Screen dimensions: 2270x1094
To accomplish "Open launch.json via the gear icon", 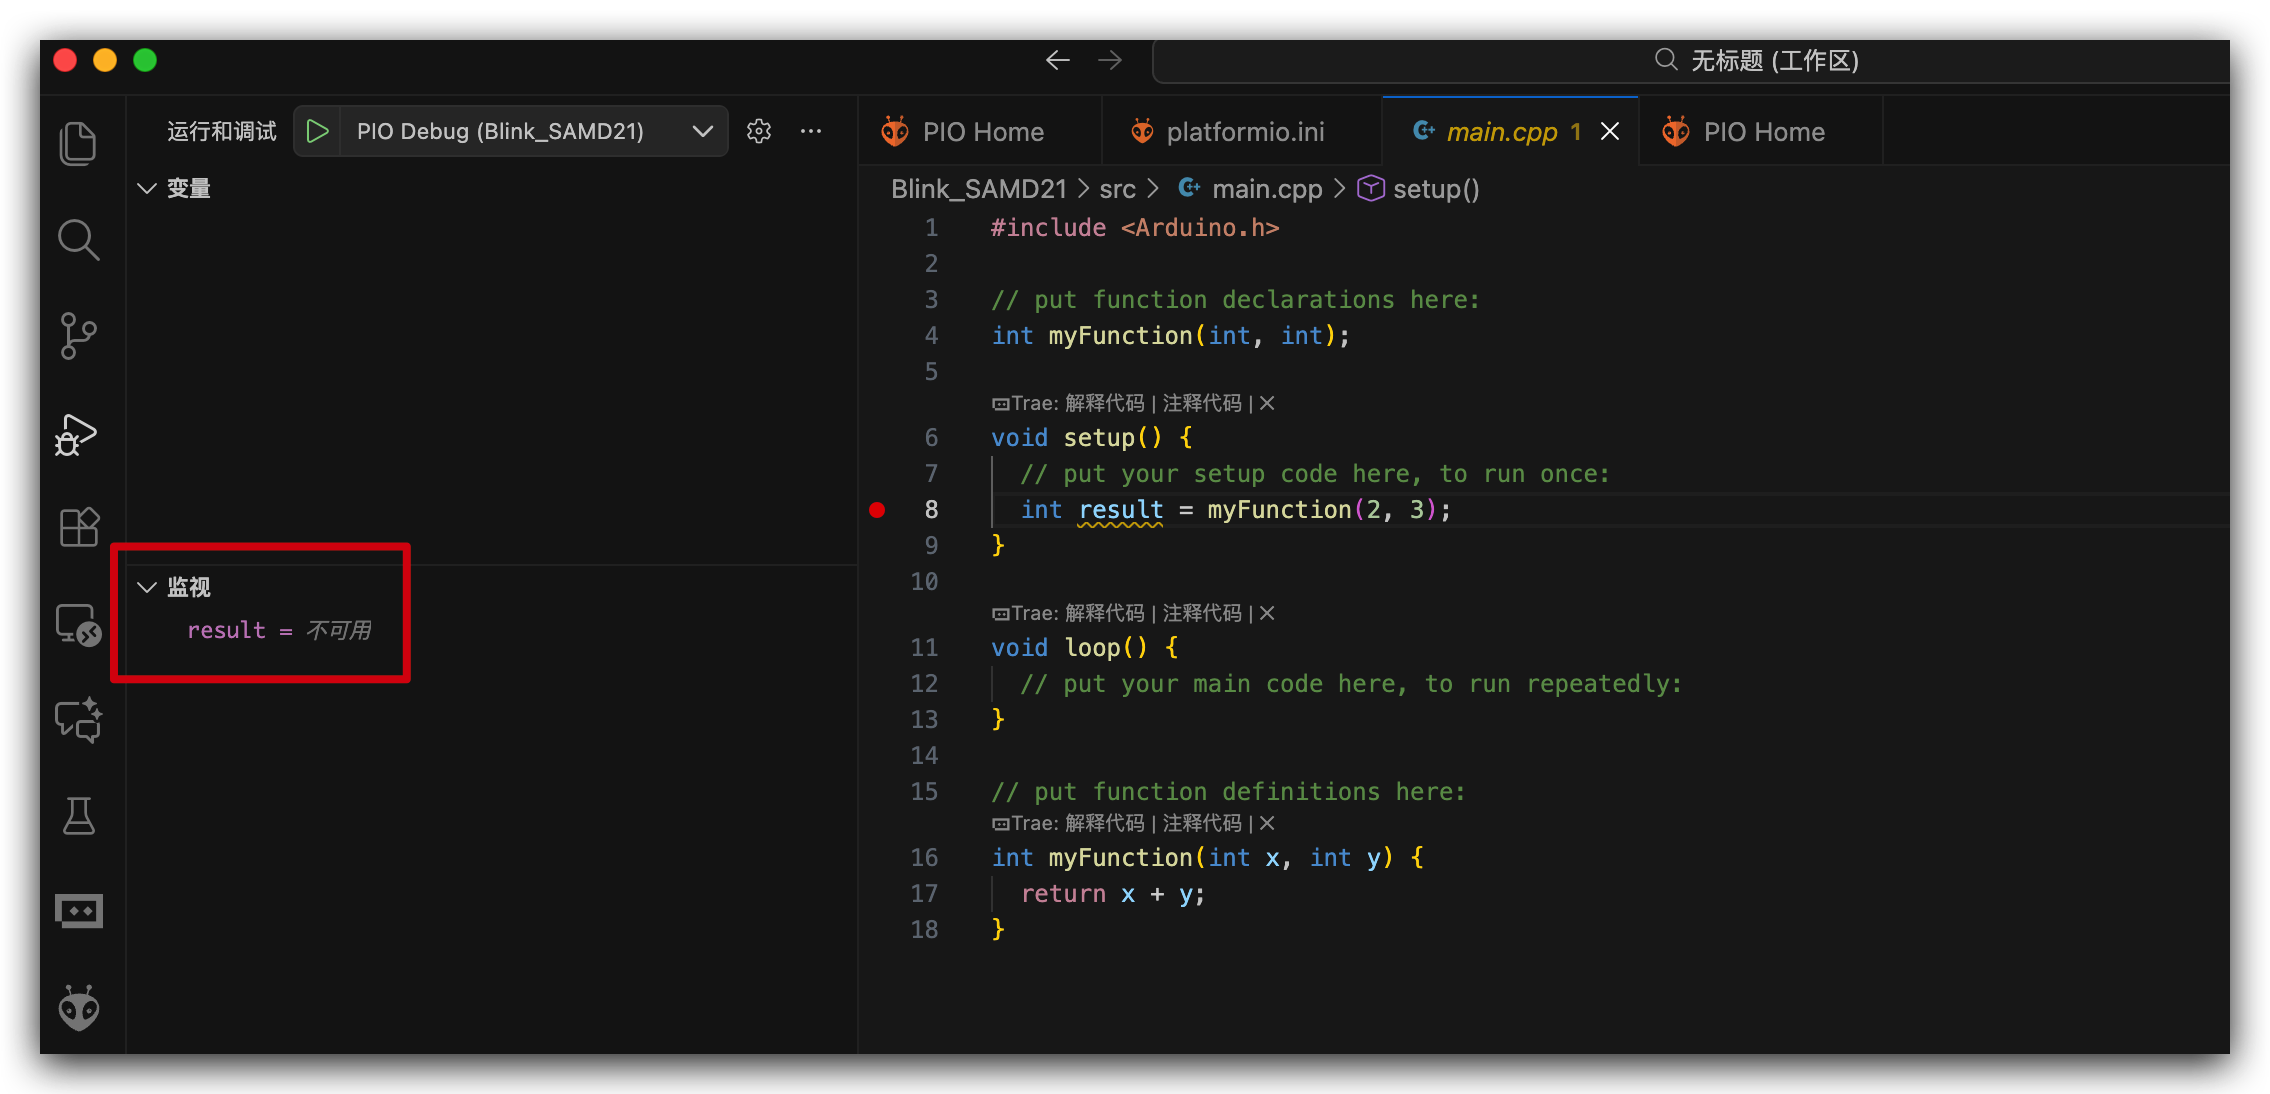I will pos(759,131).
